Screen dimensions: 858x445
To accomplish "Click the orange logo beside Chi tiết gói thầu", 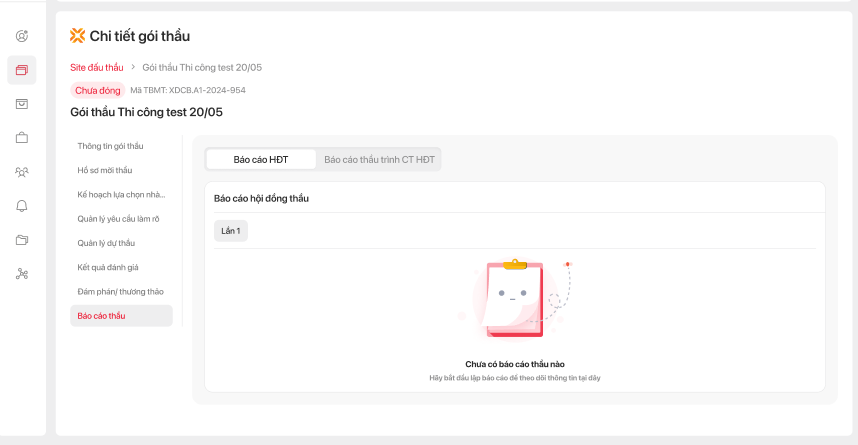I will click(x=77, y=36).
